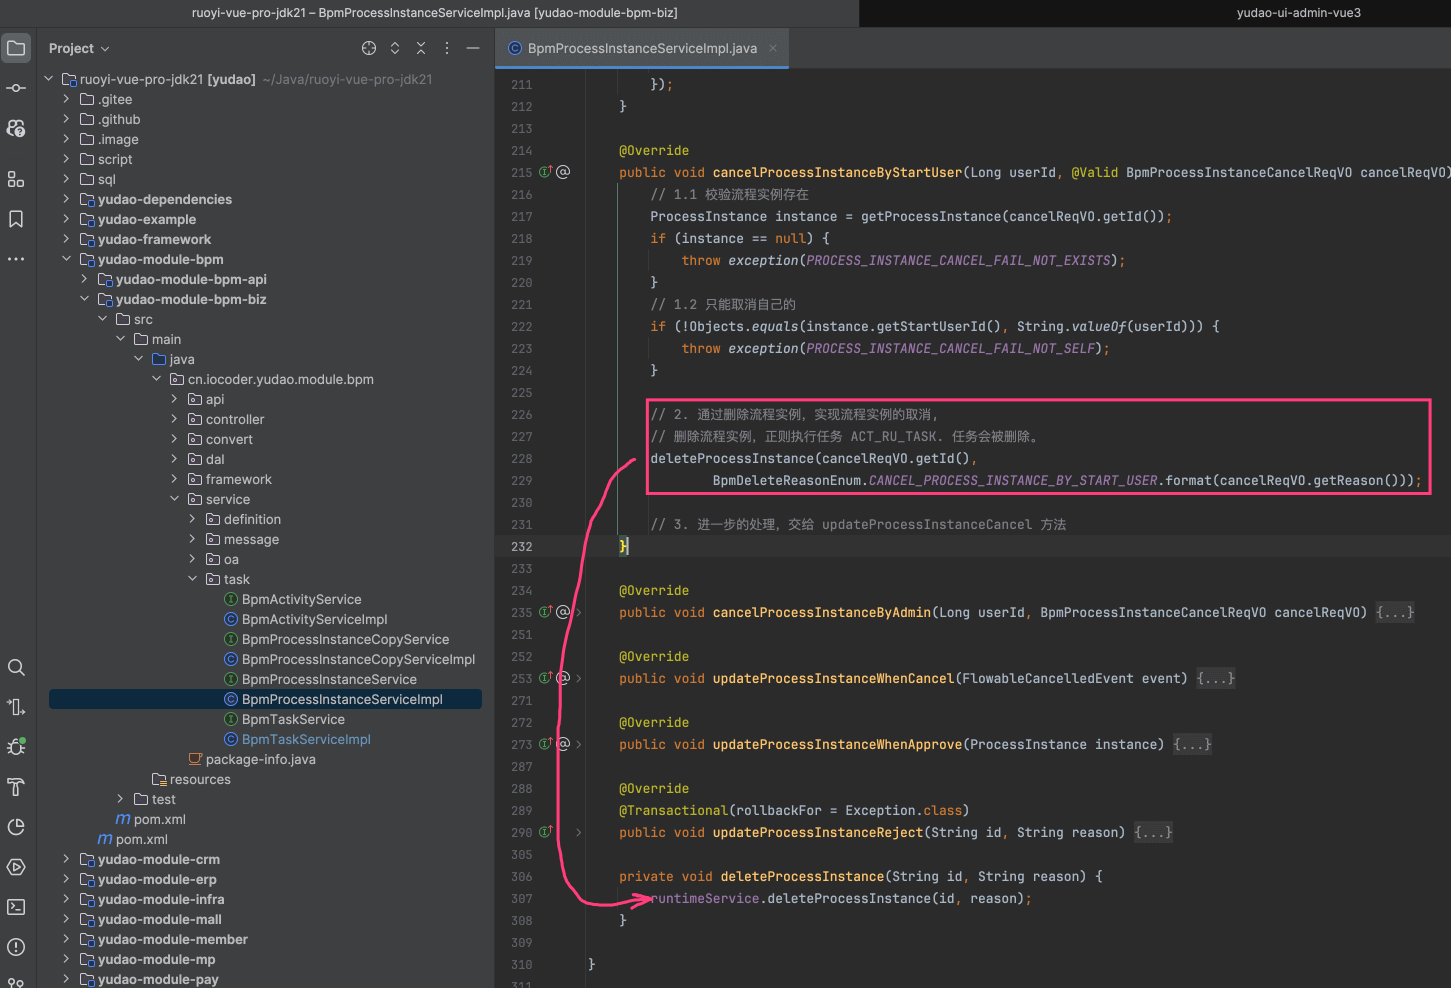
Task: Unfold collapsed updateProcessInstanceReject method
Action: pyautogui.click(x=1153, y=832)
